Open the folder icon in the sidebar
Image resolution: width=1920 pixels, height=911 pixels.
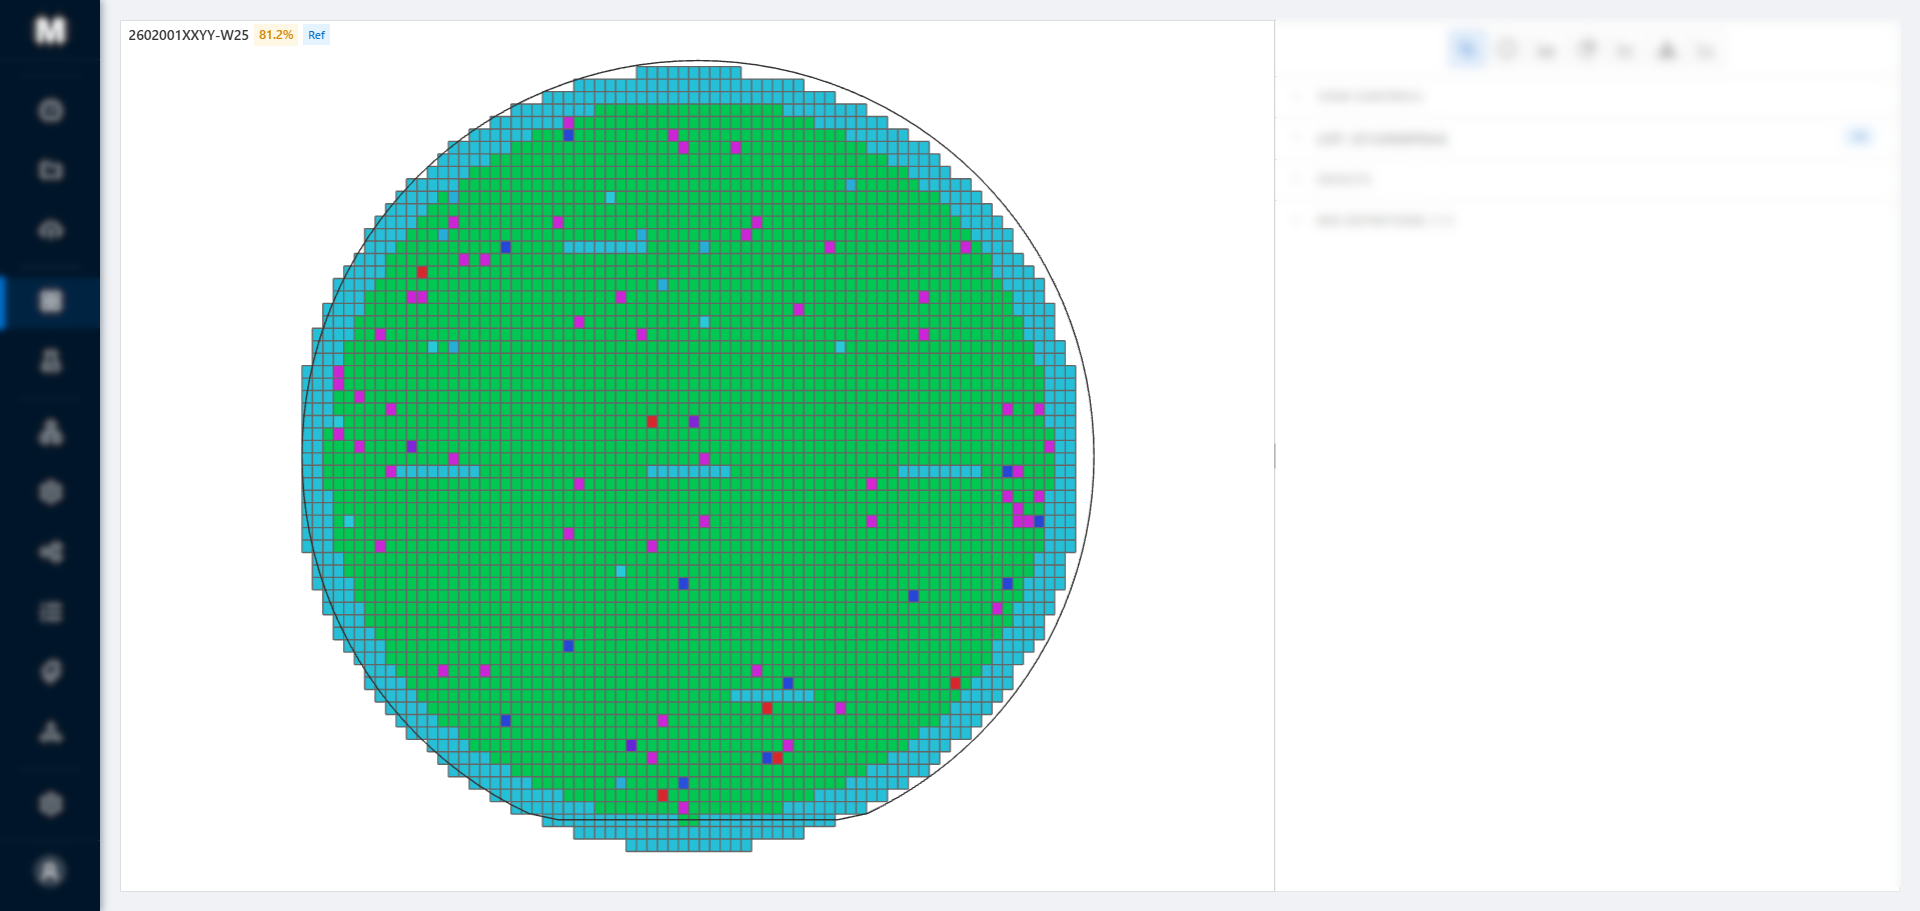click(51, 170)
